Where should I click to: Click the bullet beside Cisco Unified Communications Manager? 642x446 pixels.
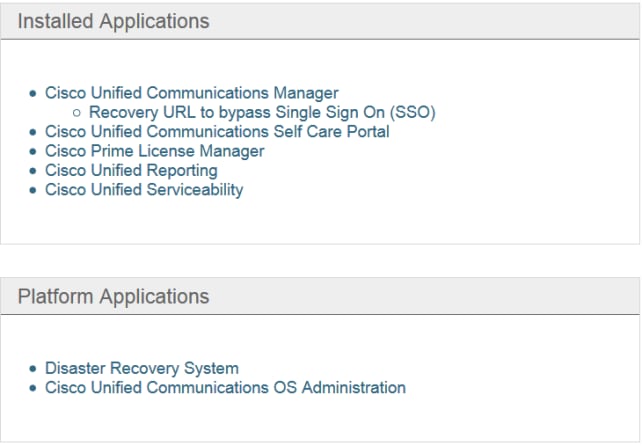(35, 93)
